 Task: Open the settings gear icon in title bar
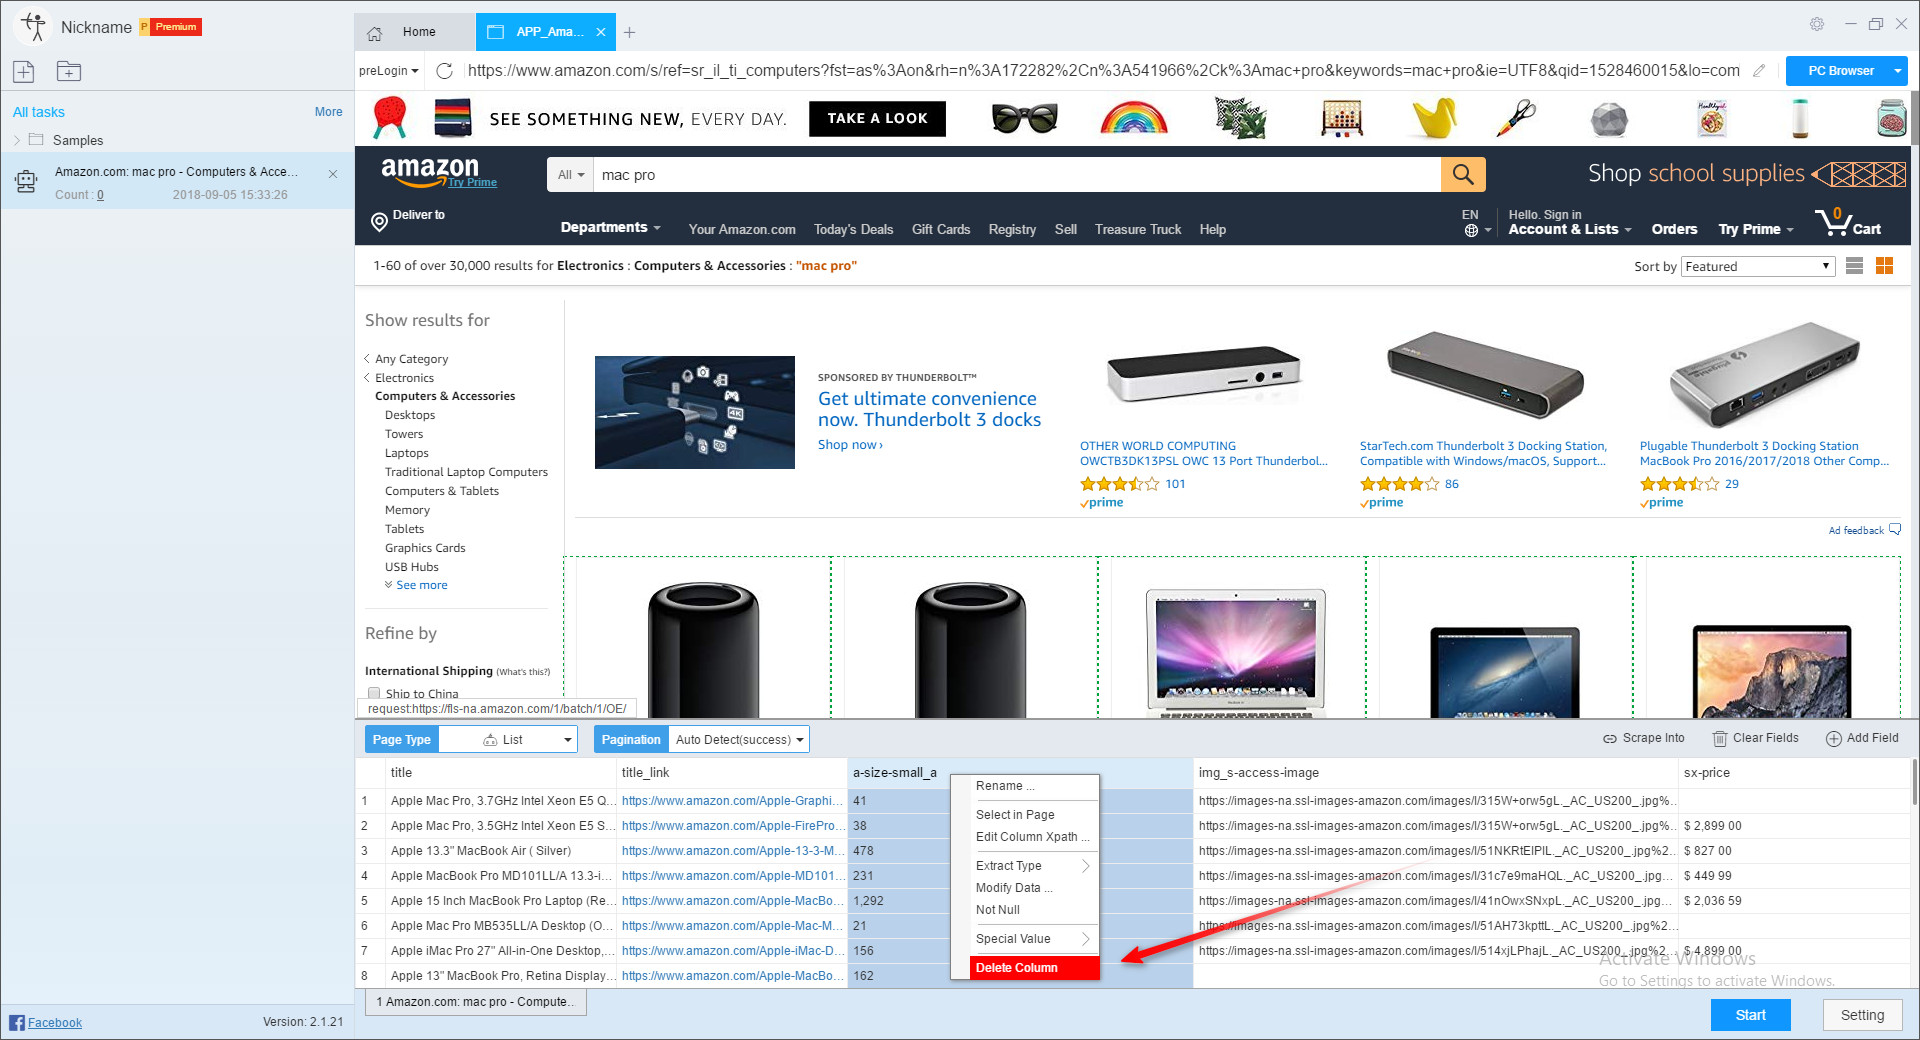point(1817,24)
